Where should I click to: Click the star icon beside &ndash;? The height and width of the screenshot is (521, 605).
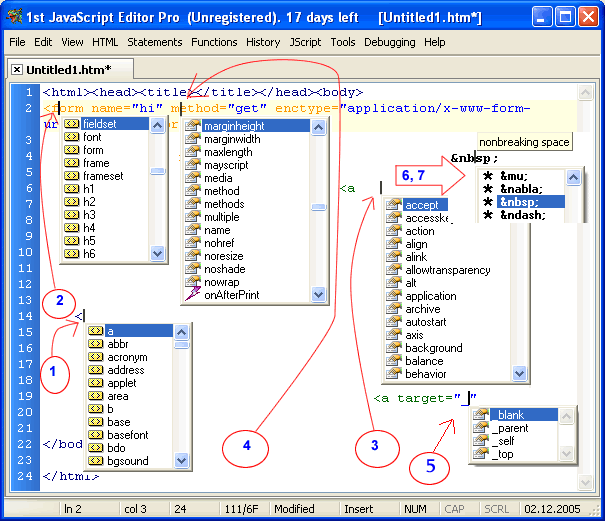point(488,215)
